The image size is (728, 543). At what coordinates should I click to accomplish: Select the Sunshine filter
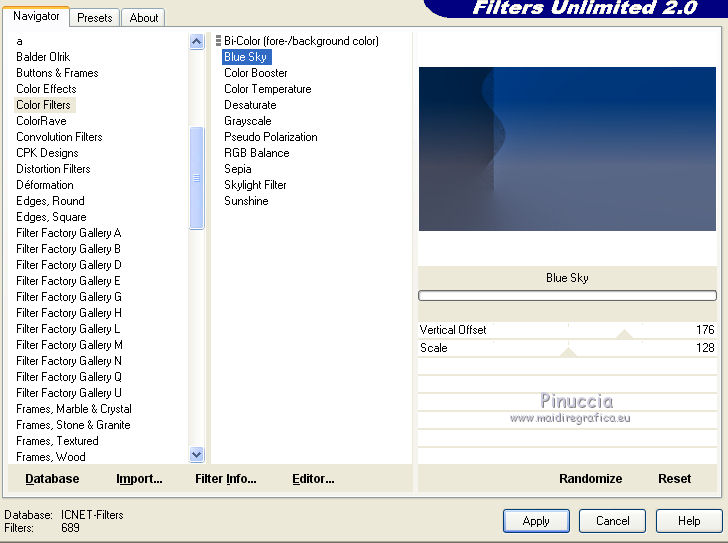[247, 201]
